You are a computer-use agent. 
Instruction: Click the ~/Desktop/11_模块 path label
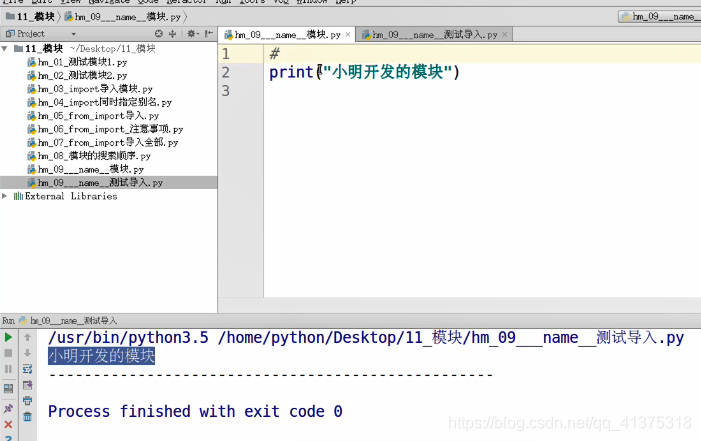click(113, 48)
